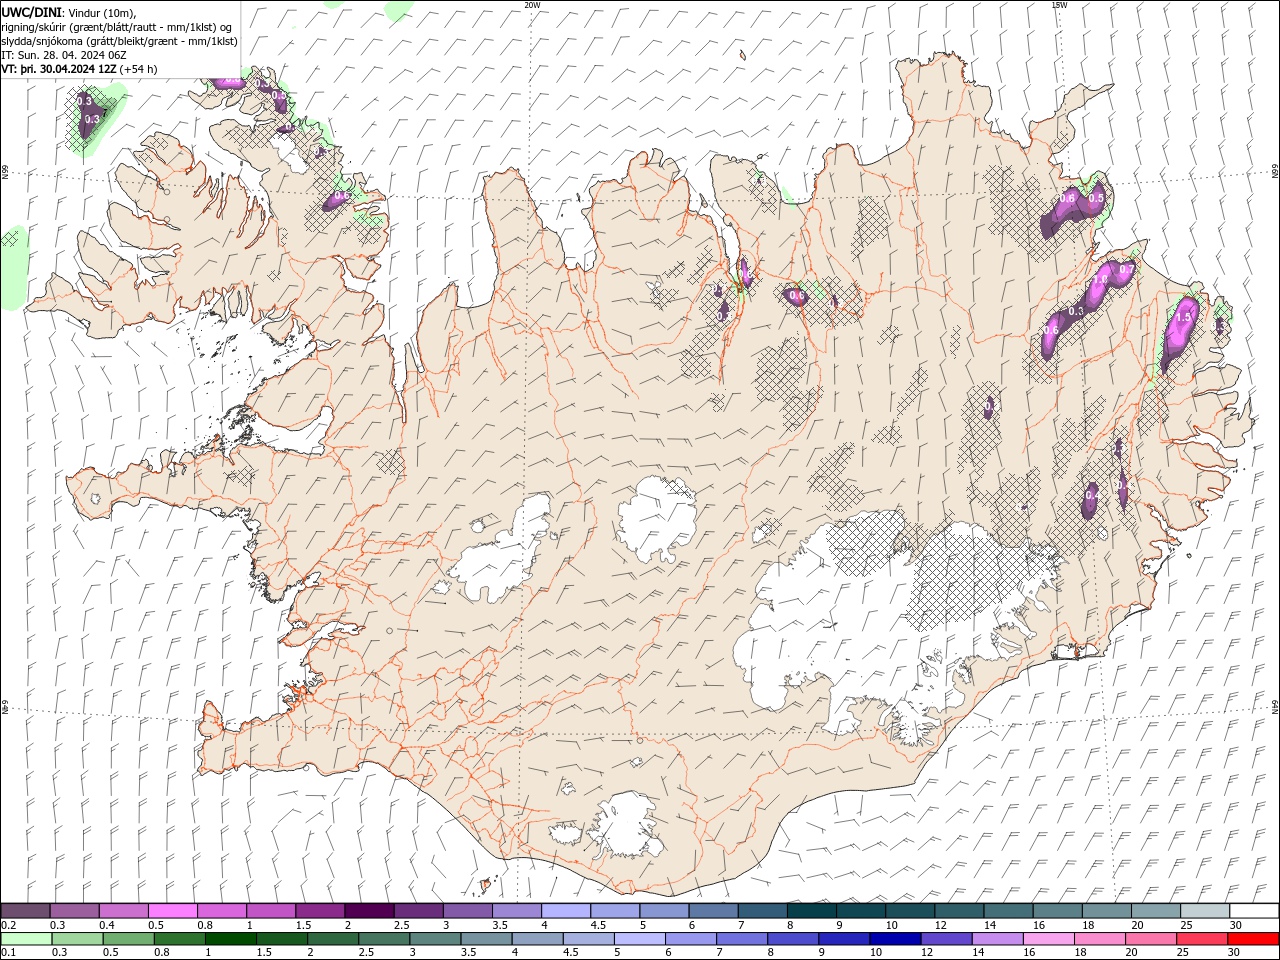The height and width of the screenshot is (960, 1280).
Task: Click the 0.2 label in top legend row
Action: (8, 925)
